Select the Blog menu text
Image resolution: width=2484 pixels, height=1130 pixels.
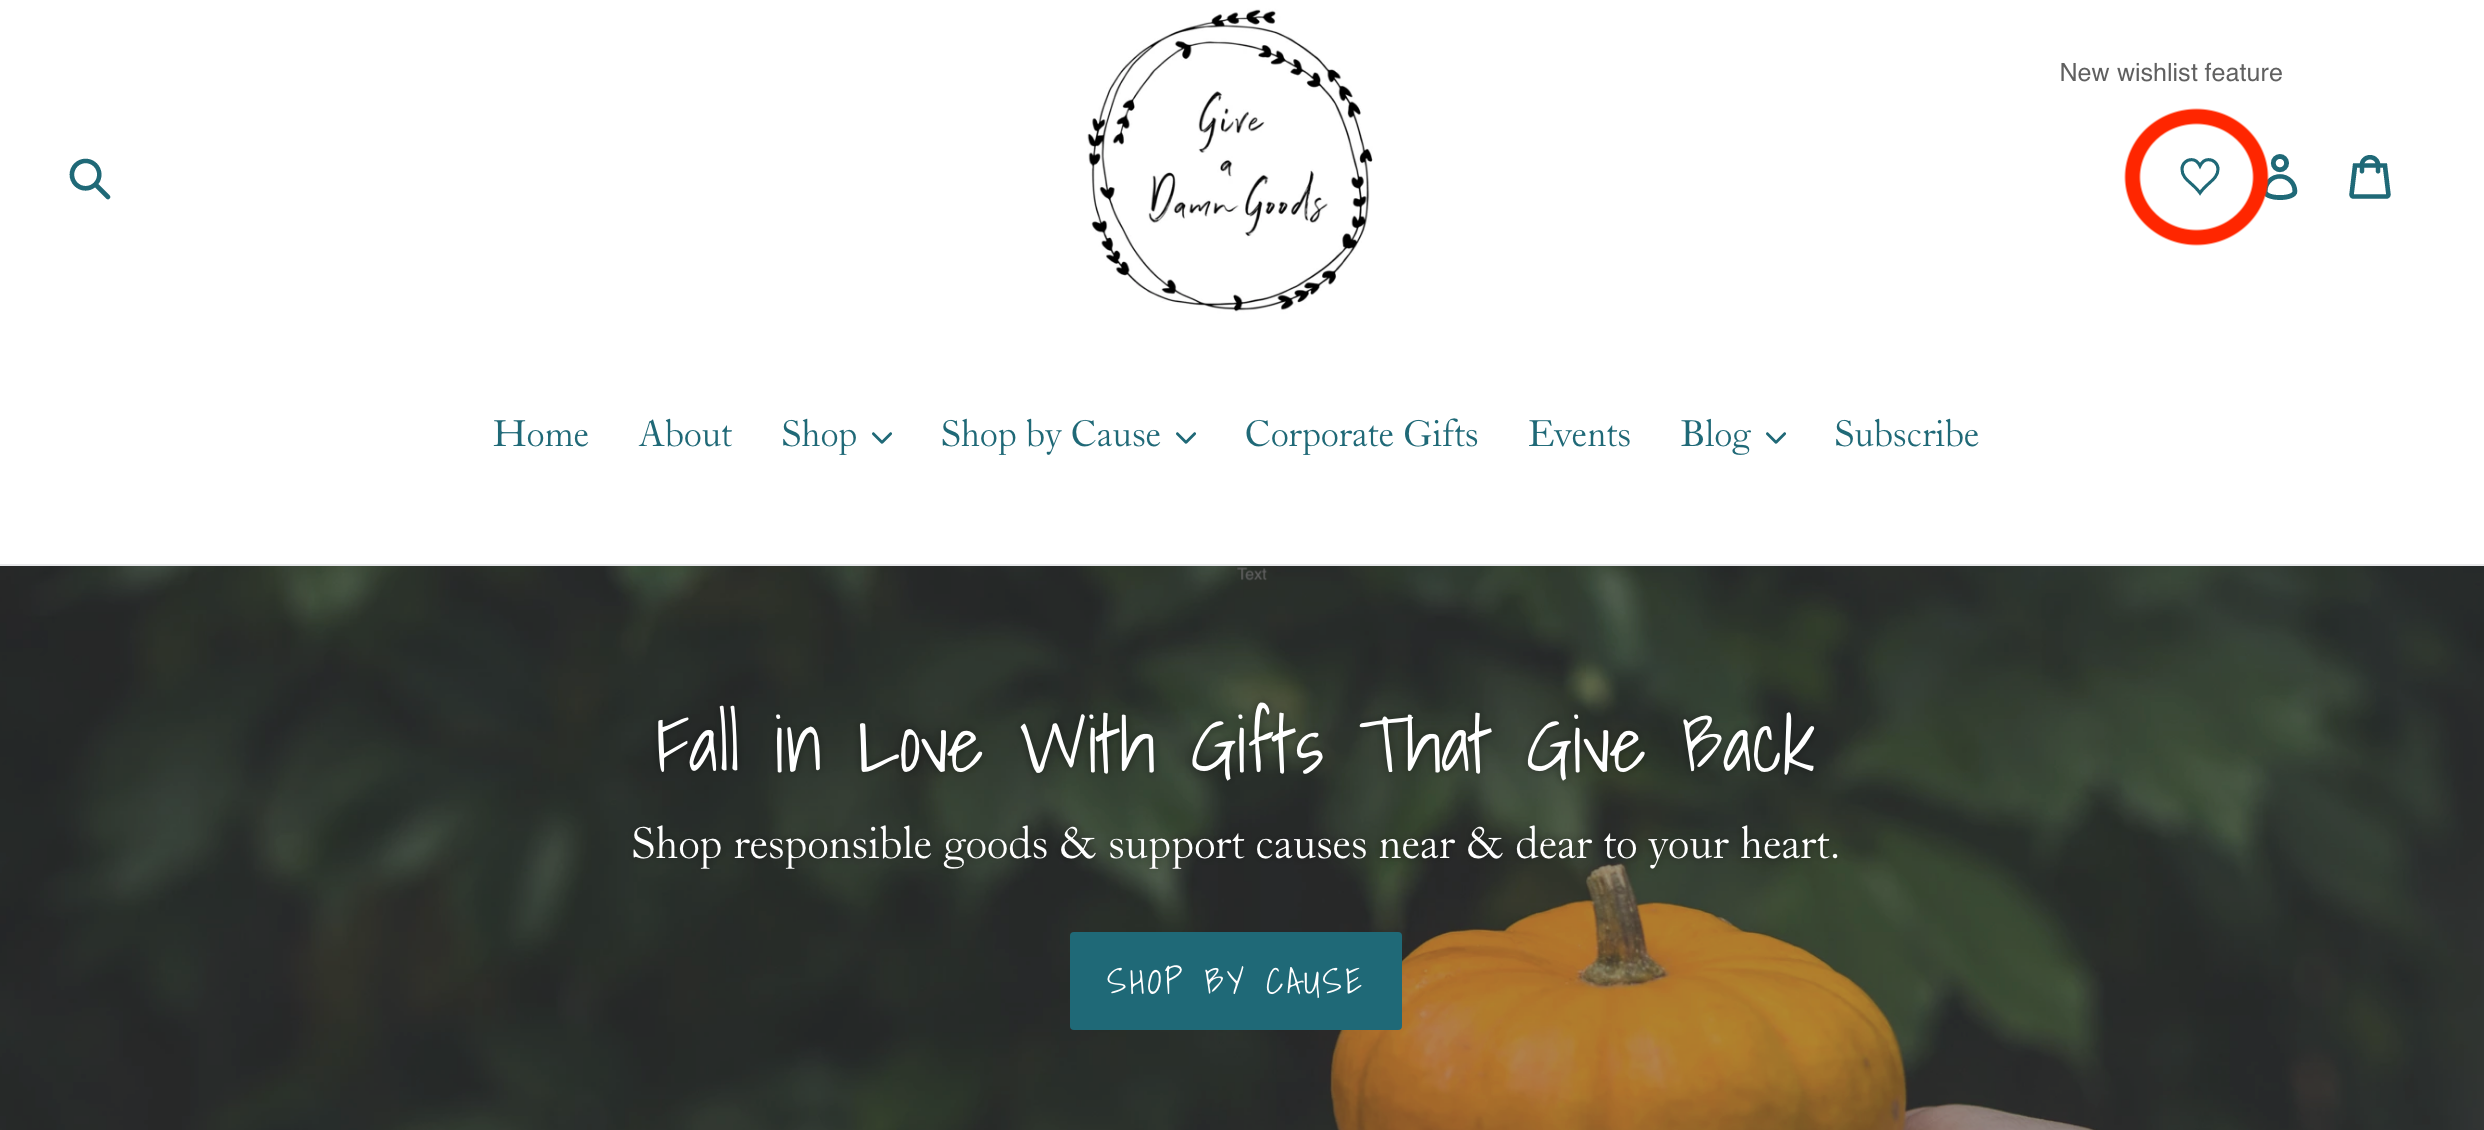tap(1715, 434)
